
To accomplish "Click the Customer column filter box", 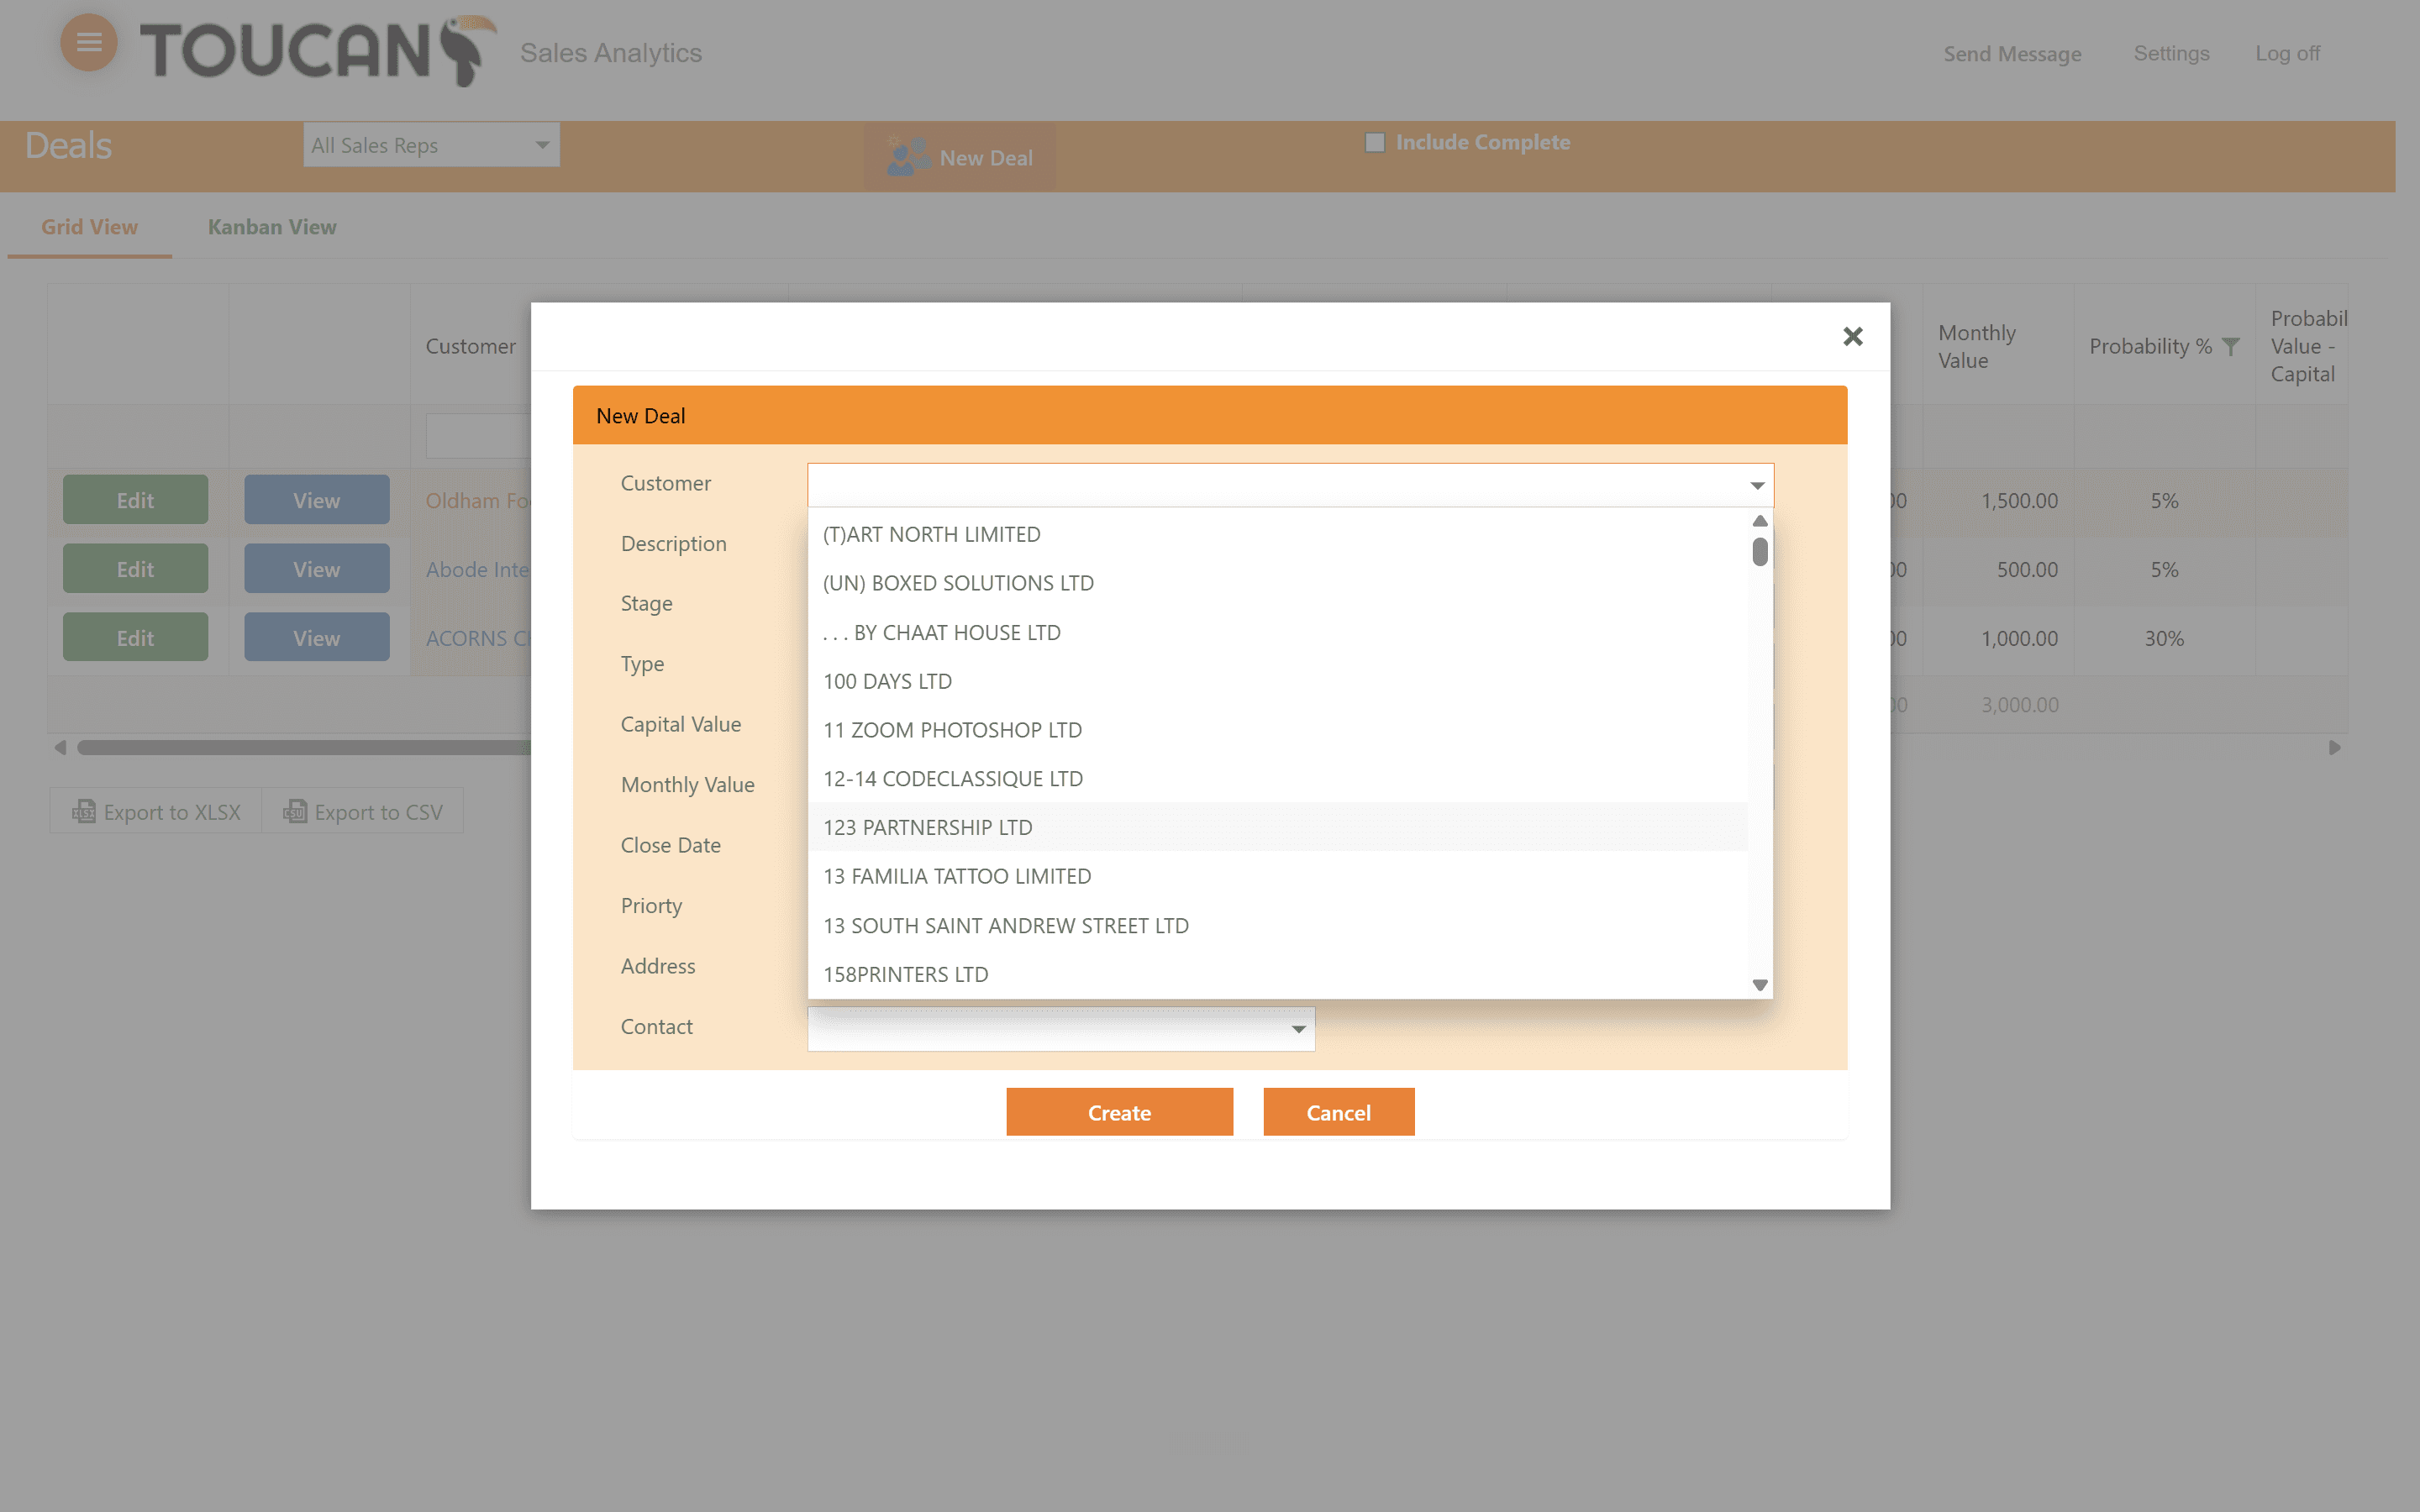I will [478, 436].
